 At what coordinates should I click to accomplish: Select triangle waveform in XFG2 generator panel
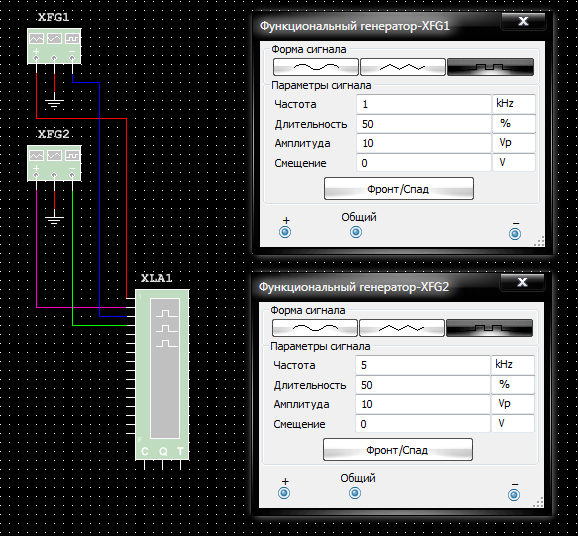[401, 328]
